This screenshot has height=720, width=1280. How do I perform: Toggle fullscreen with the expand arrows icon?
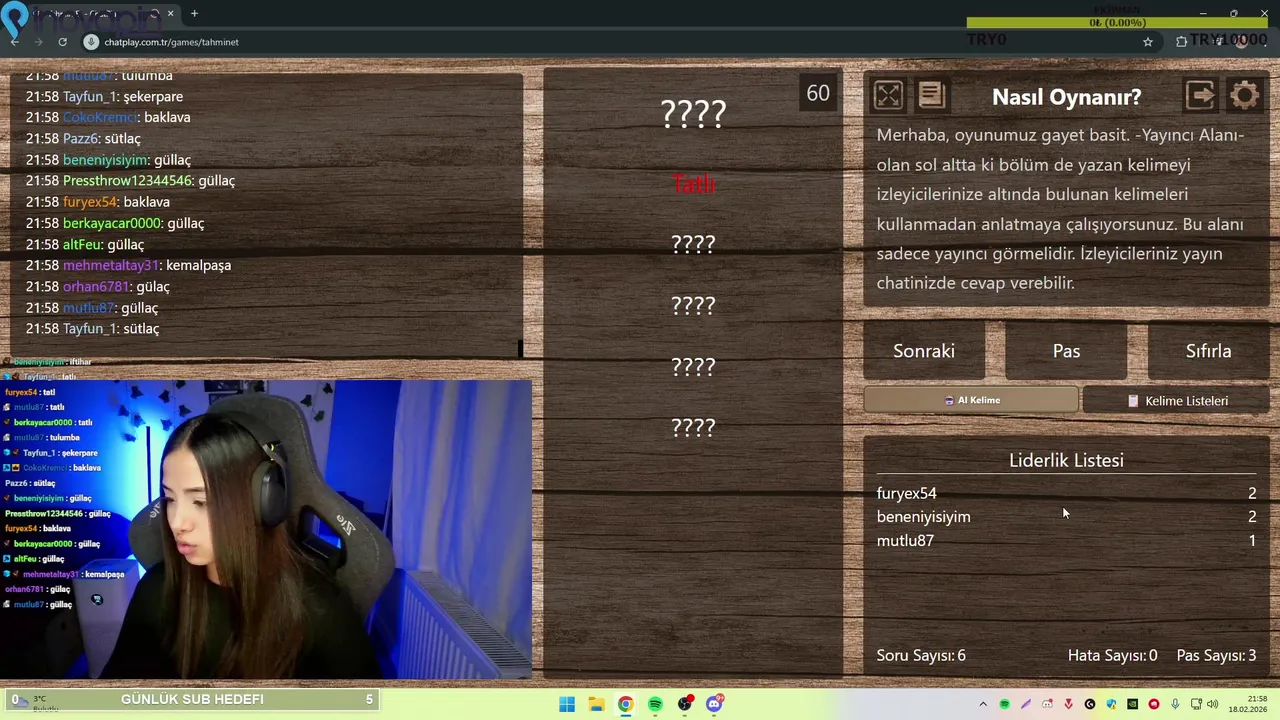888,96
